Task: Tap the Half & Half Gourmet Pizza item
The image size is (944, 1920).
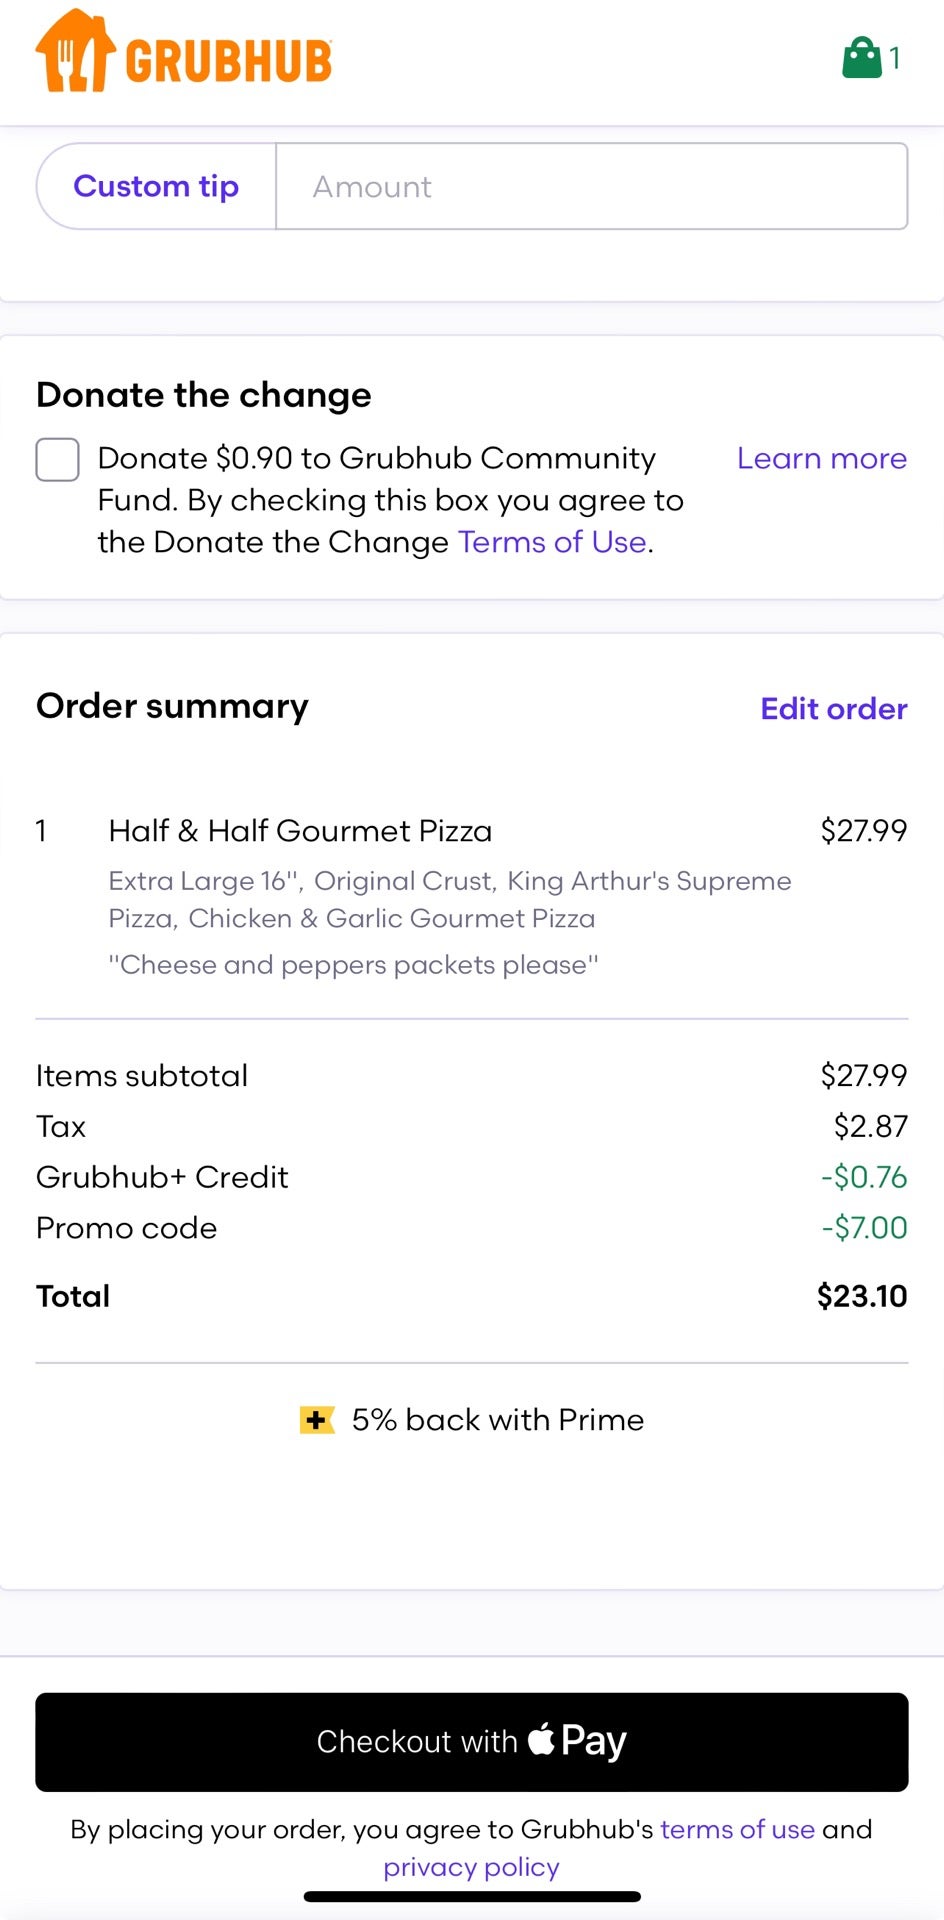Action: [x=300, y=830]
